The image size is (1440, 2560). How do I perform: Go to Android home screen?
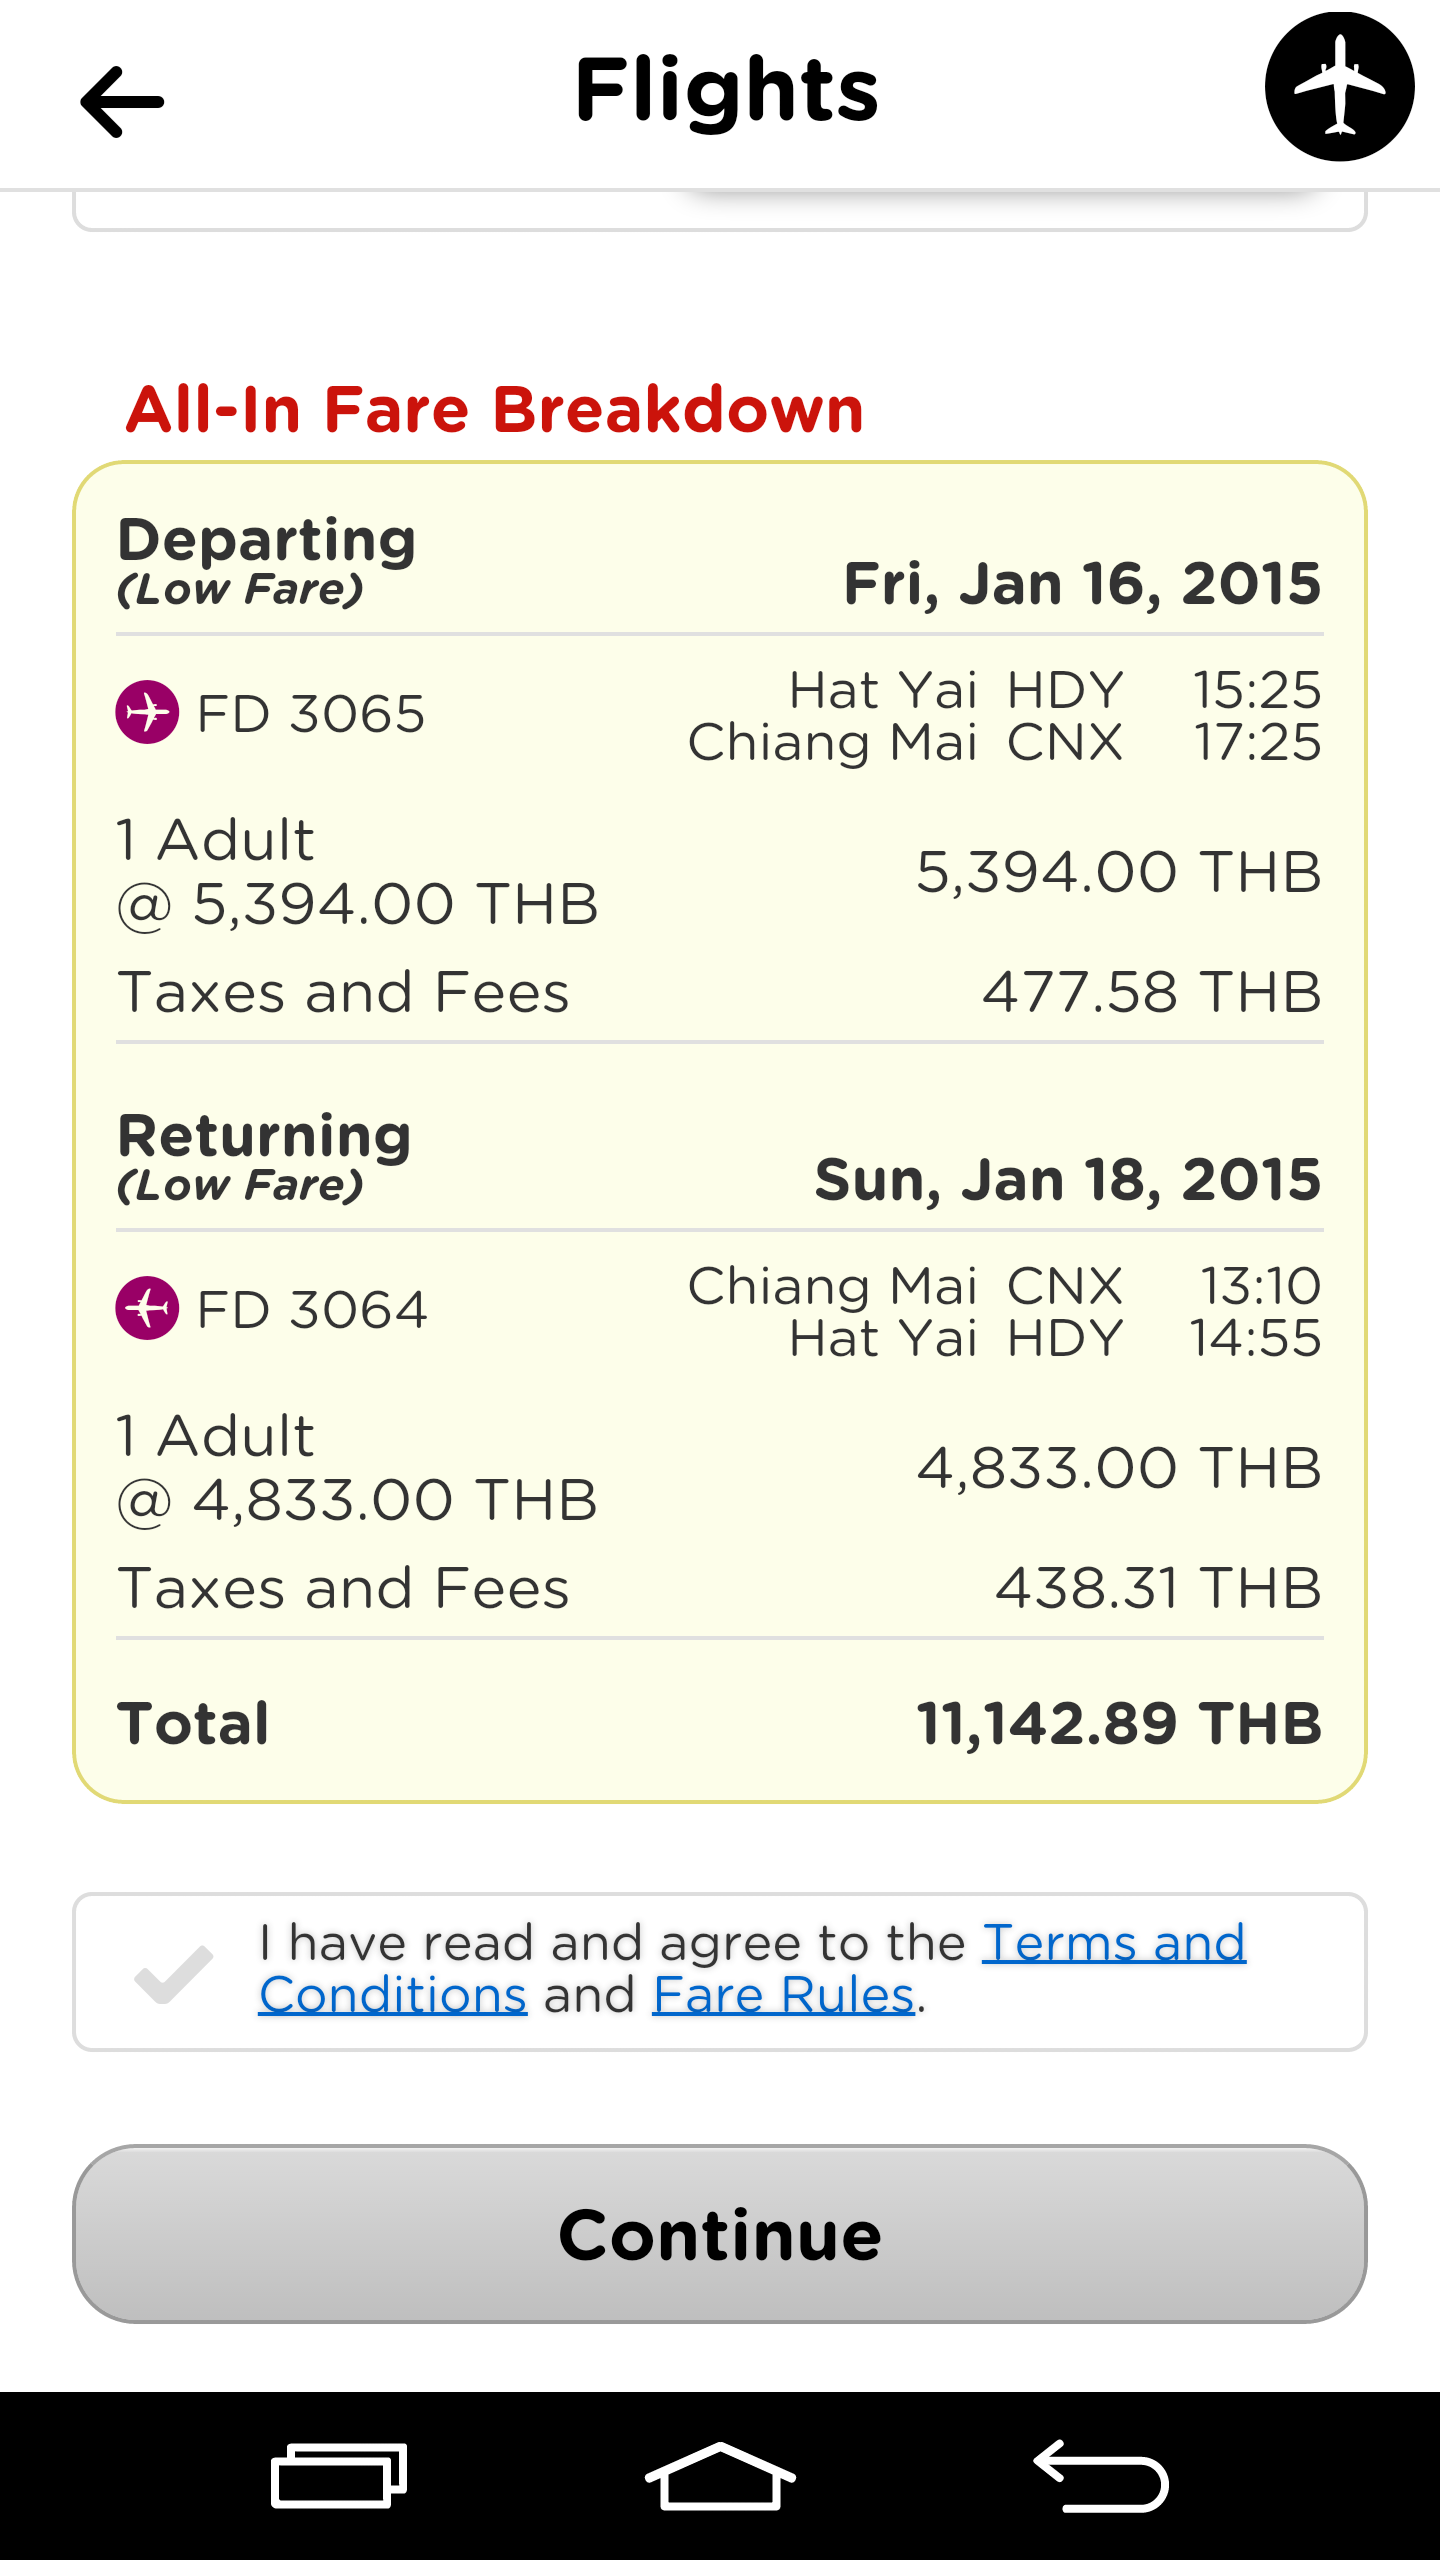pos(720,2476)
